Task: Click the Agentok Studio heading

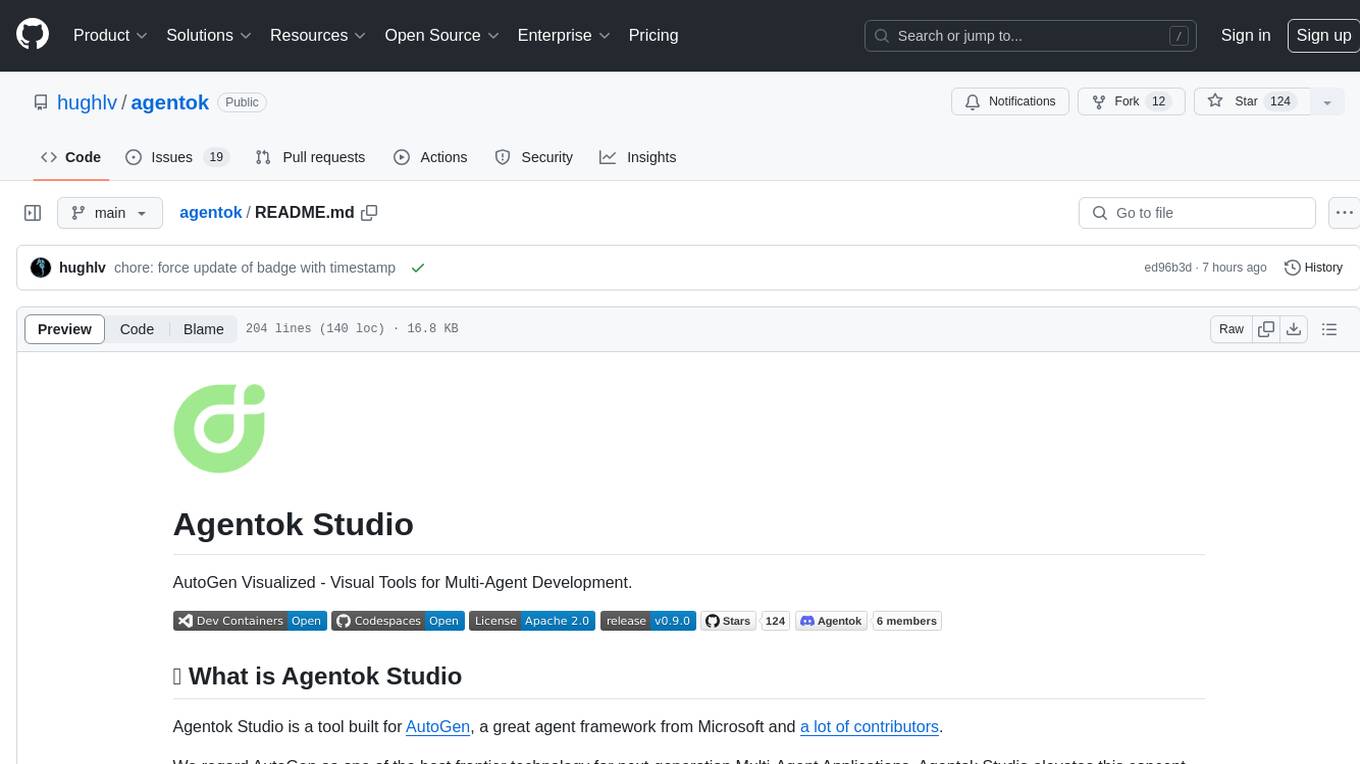Action: (293, 524)
